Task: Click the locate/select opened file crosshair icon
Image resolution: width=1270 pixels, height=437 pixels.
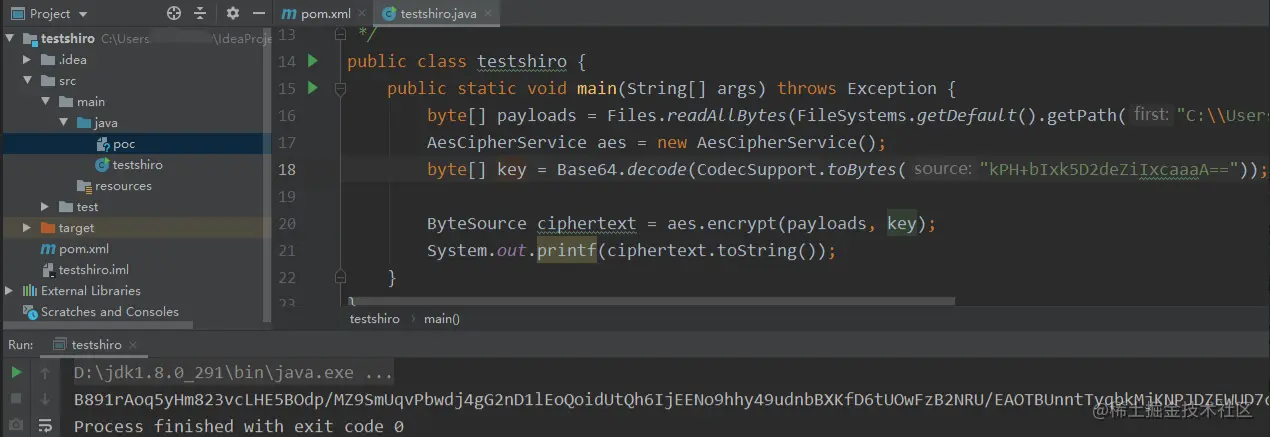Action: tap(174, 14)
